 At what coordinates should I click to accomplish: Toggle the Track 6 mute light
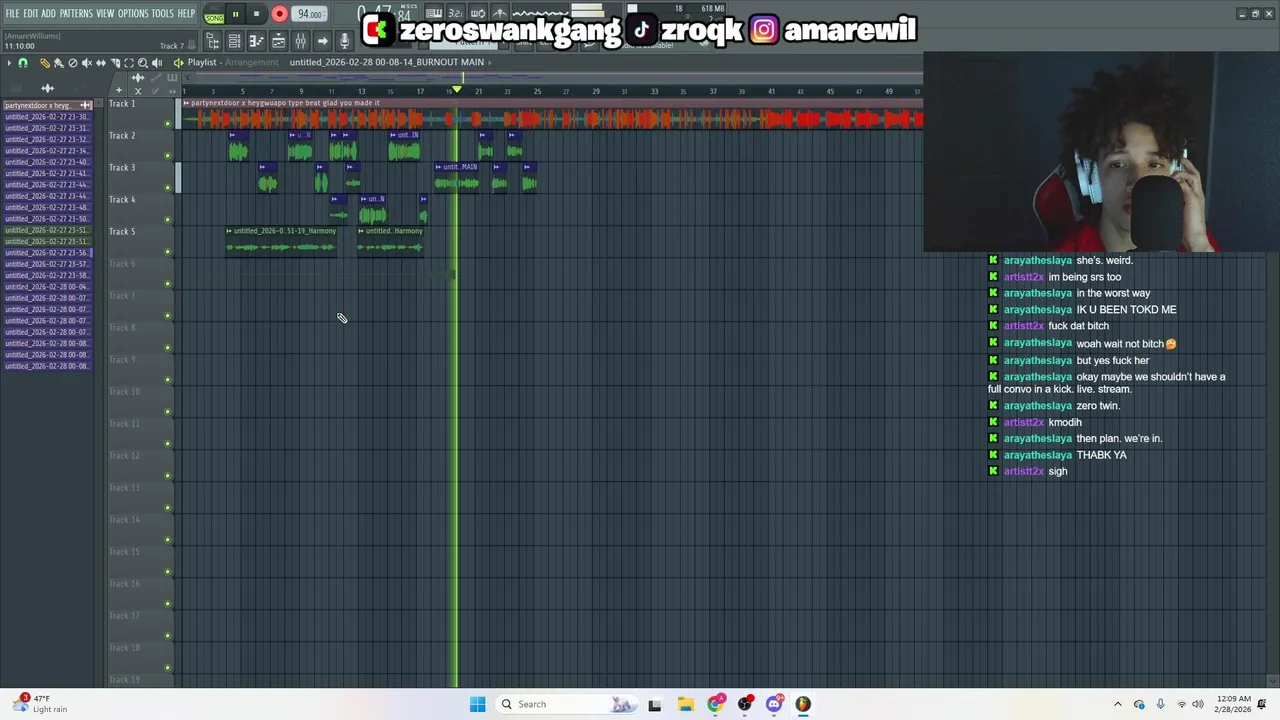click(168, 284)
